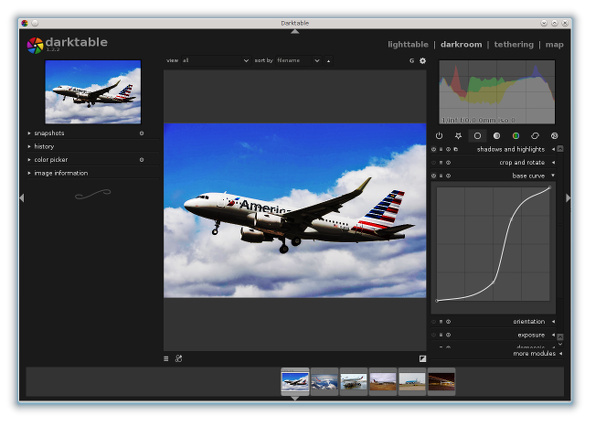
Task: Open quick presets list icon below image
Action: tap(166, 359)
